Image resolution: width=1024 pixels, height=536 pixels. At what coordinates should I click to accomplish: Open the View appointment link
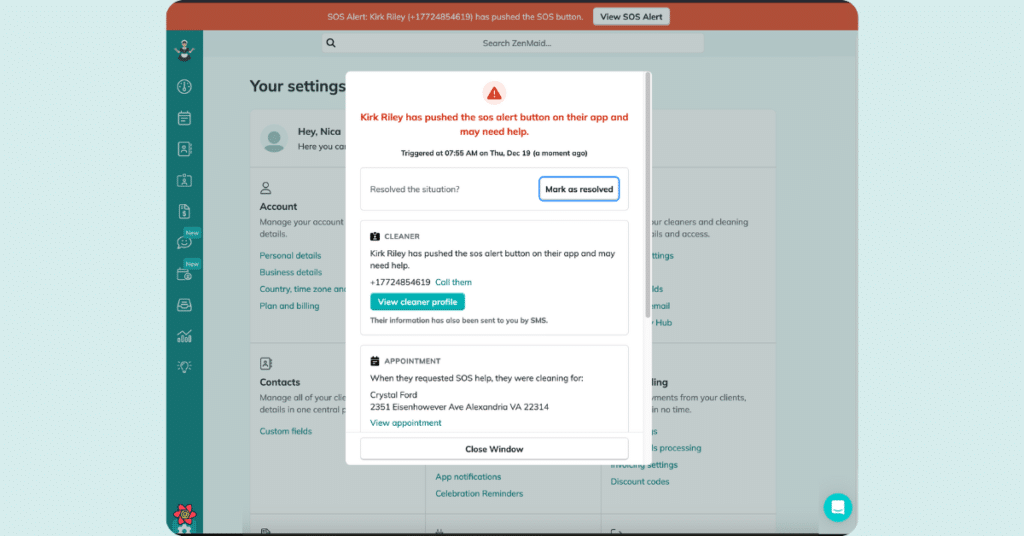pos(406,423)
